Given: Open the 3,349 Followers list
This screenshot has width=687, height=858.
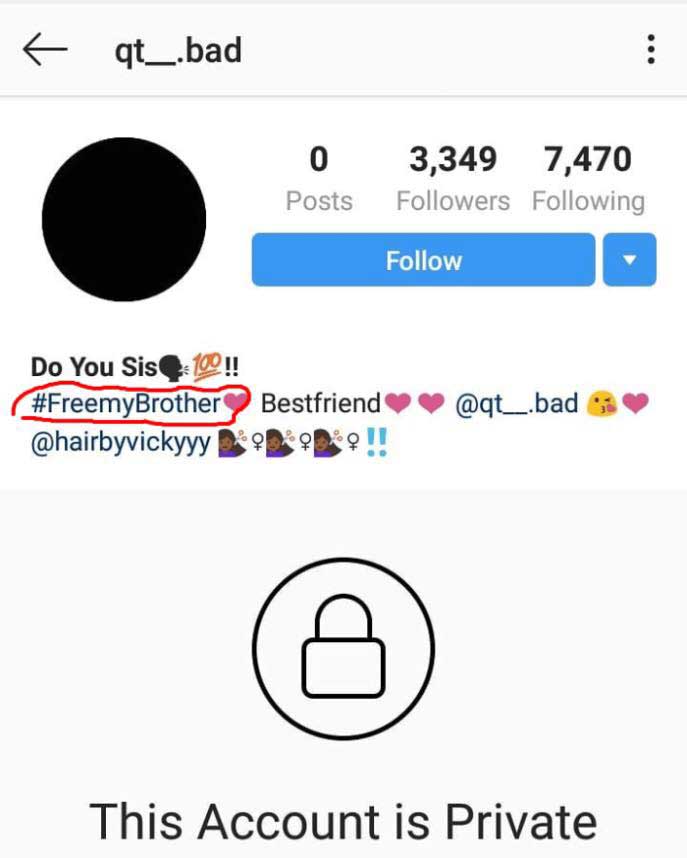Looking at the screenshot, I should tap(453, 178).
